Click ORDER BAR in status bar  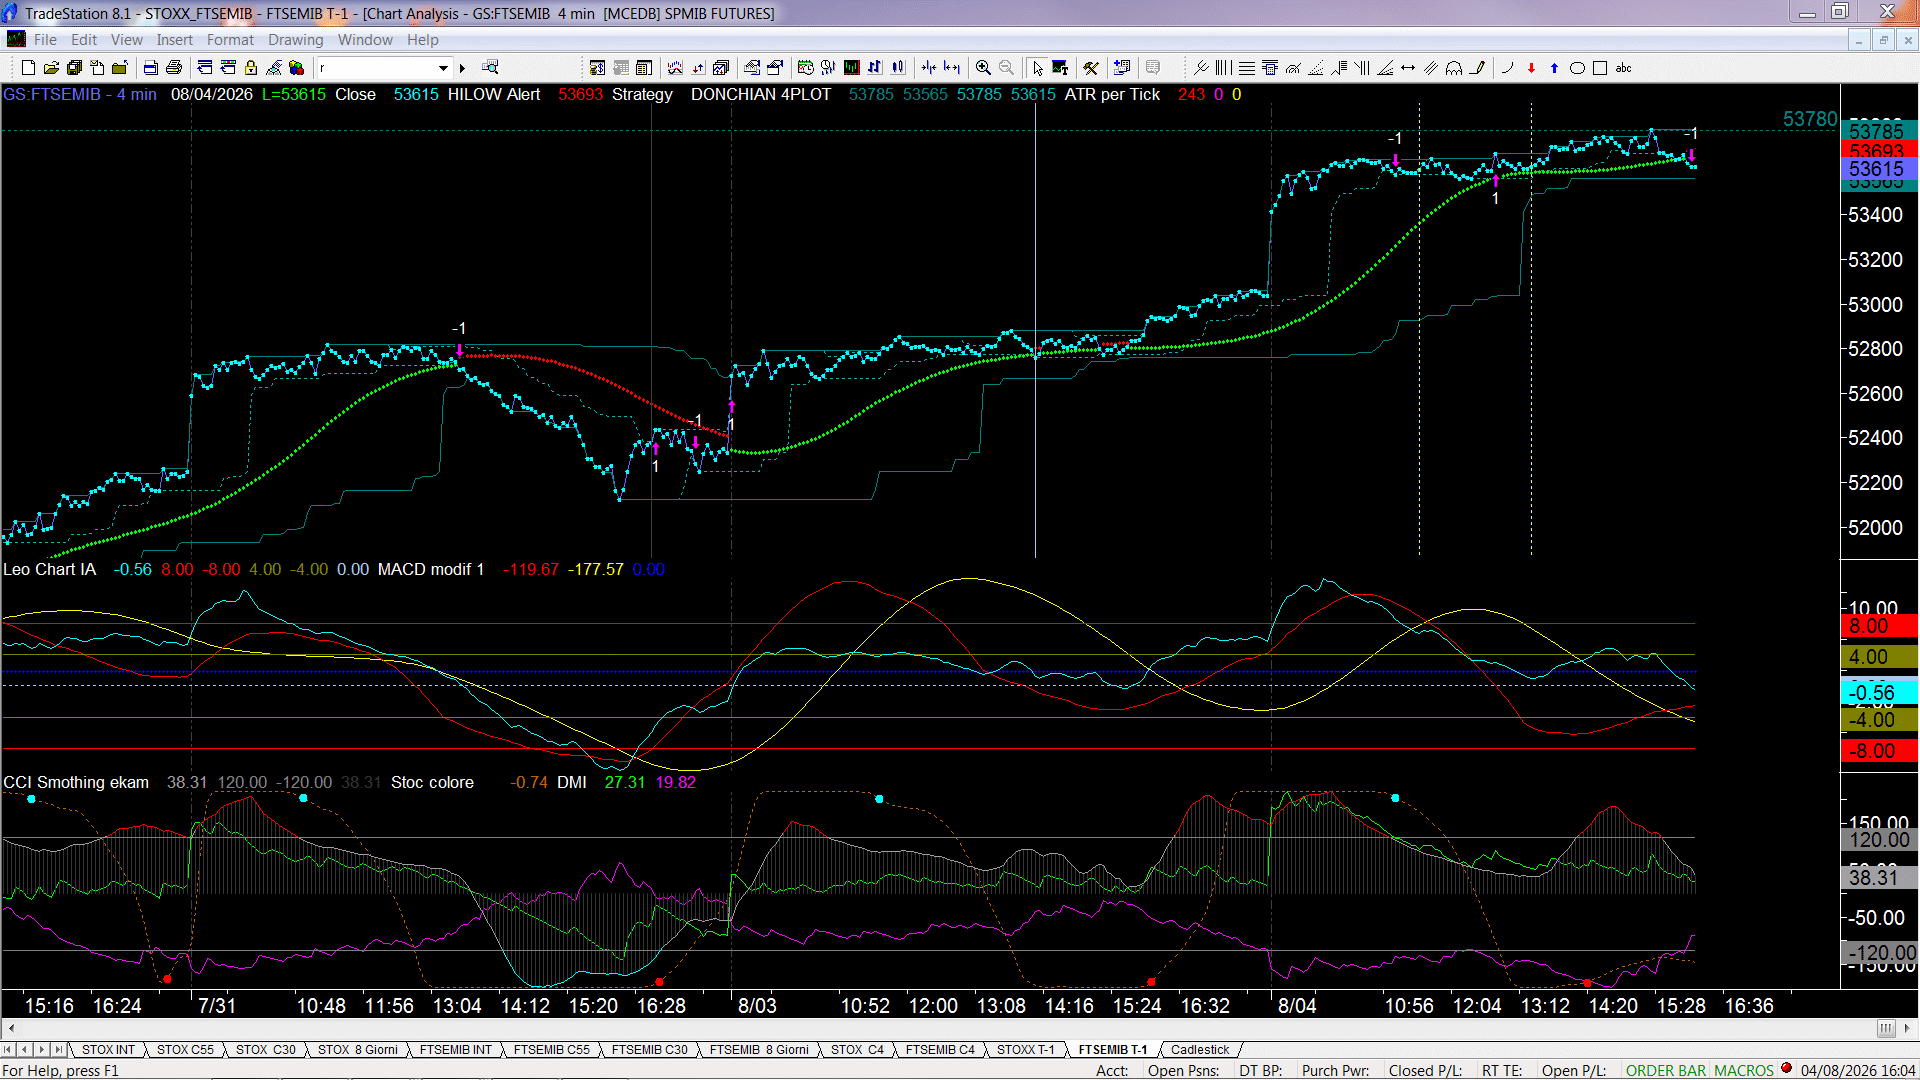1666,1071
